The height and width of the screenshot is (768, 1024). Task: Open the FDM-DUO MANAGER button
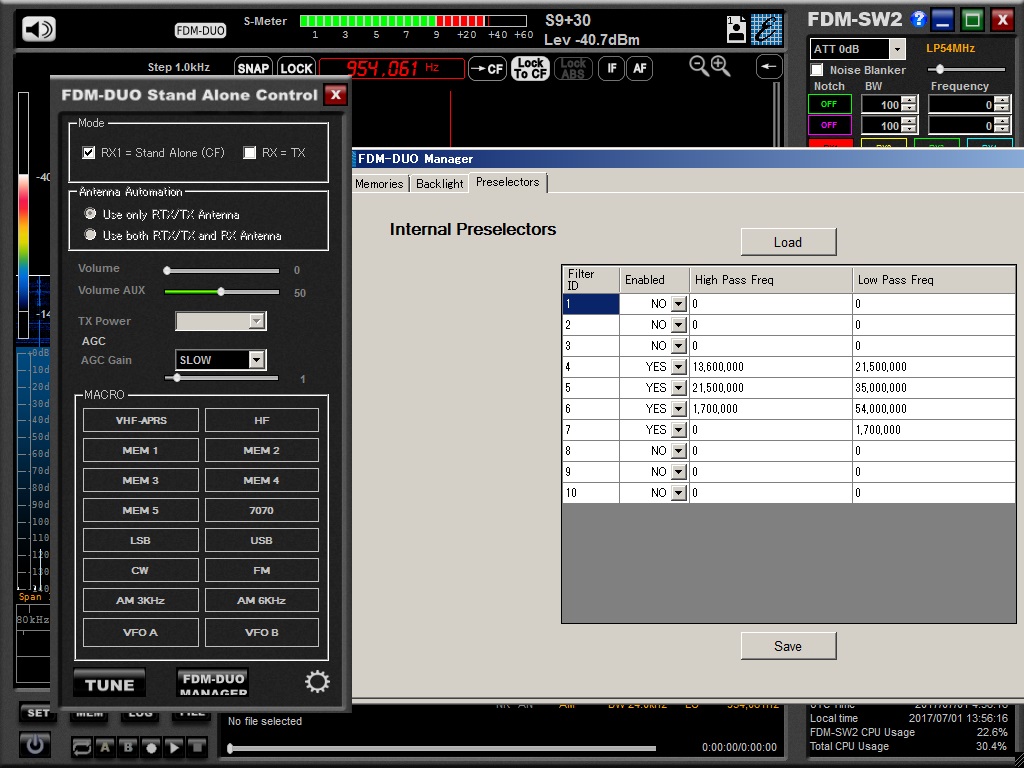coord(213,682)
